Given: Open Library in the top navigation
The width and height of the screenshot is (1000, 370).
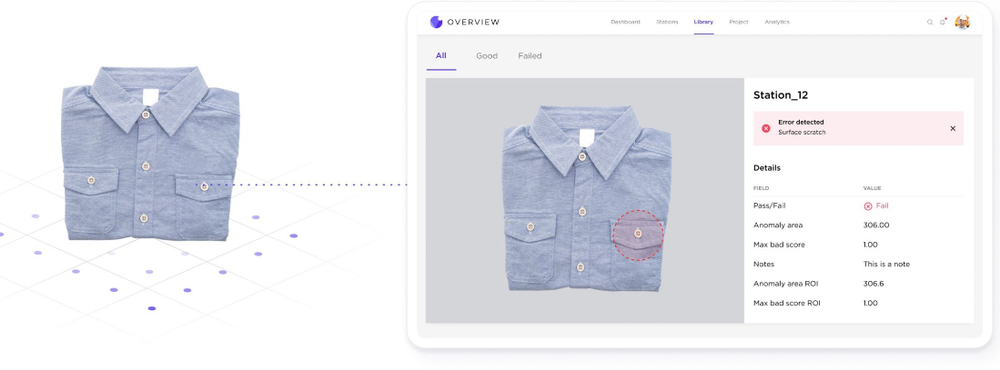Looking at the screenshot, I should (x=703, y=22).
